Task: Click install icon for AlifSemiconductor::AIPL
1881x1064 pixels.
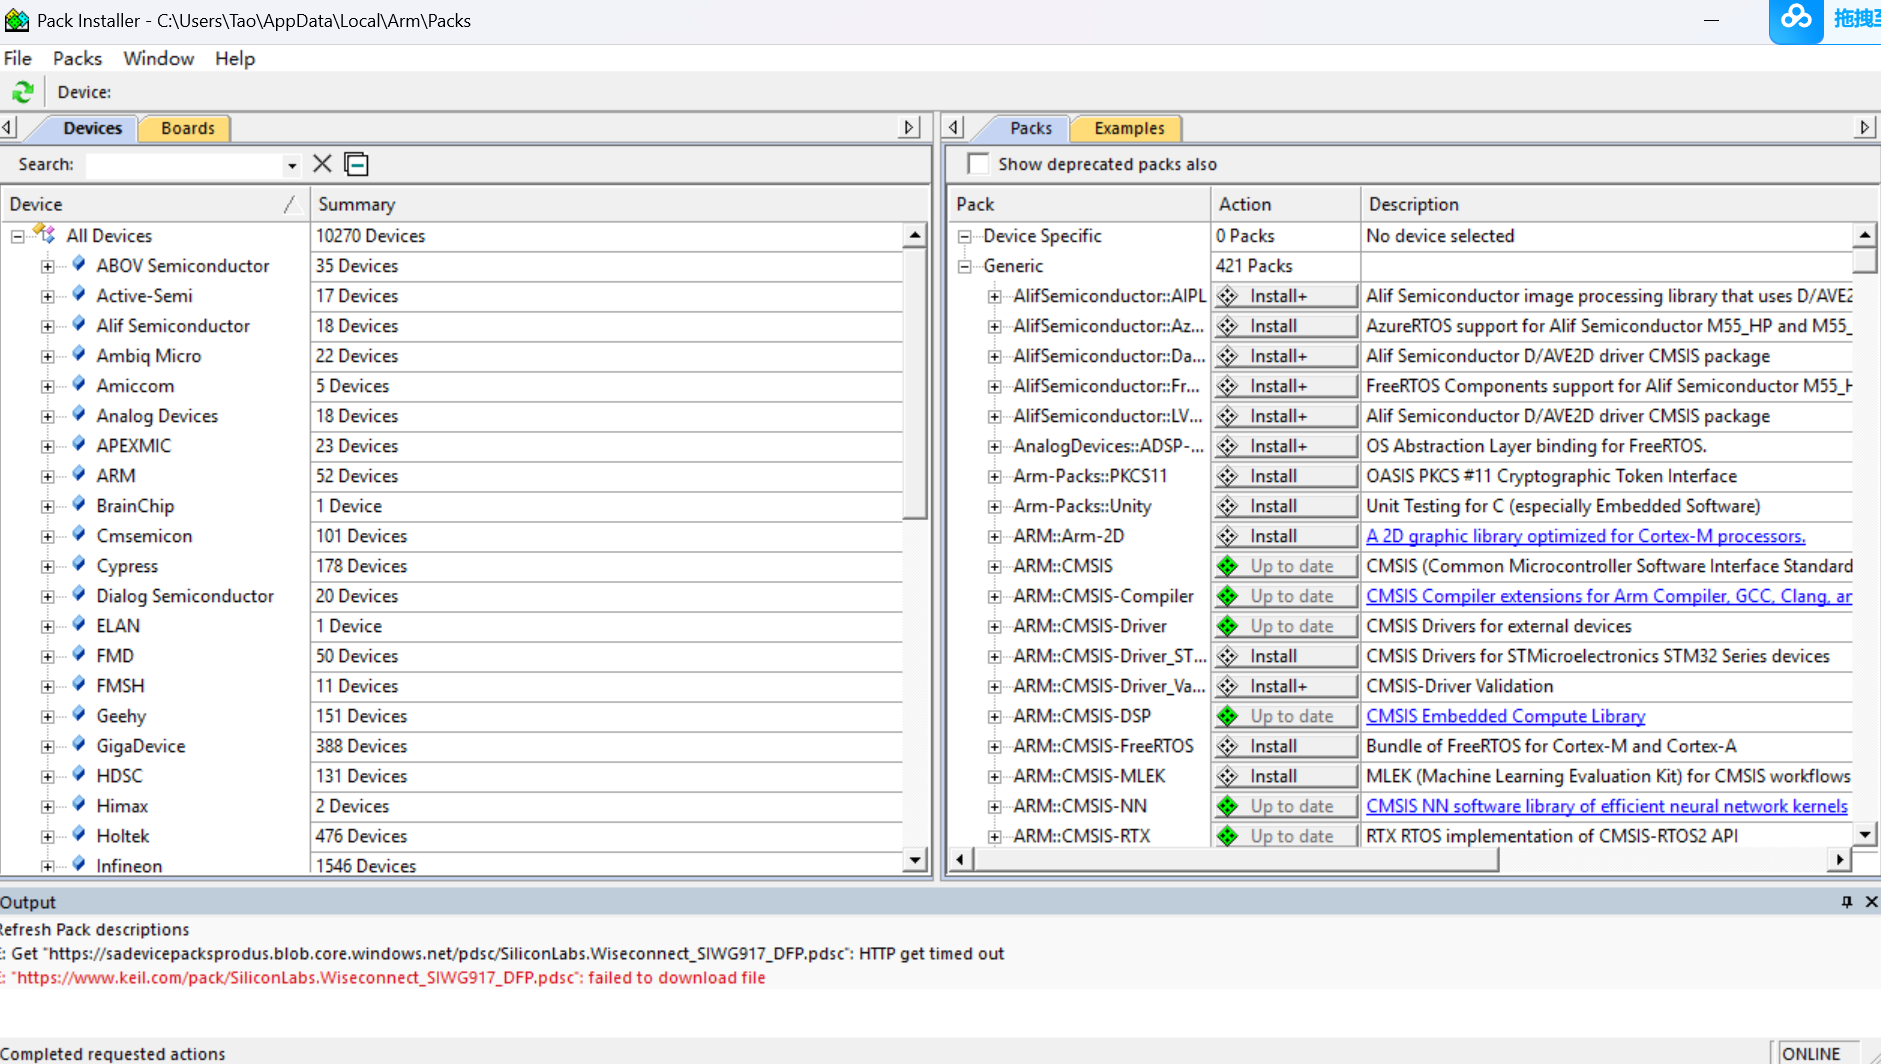Action: 1228,296
